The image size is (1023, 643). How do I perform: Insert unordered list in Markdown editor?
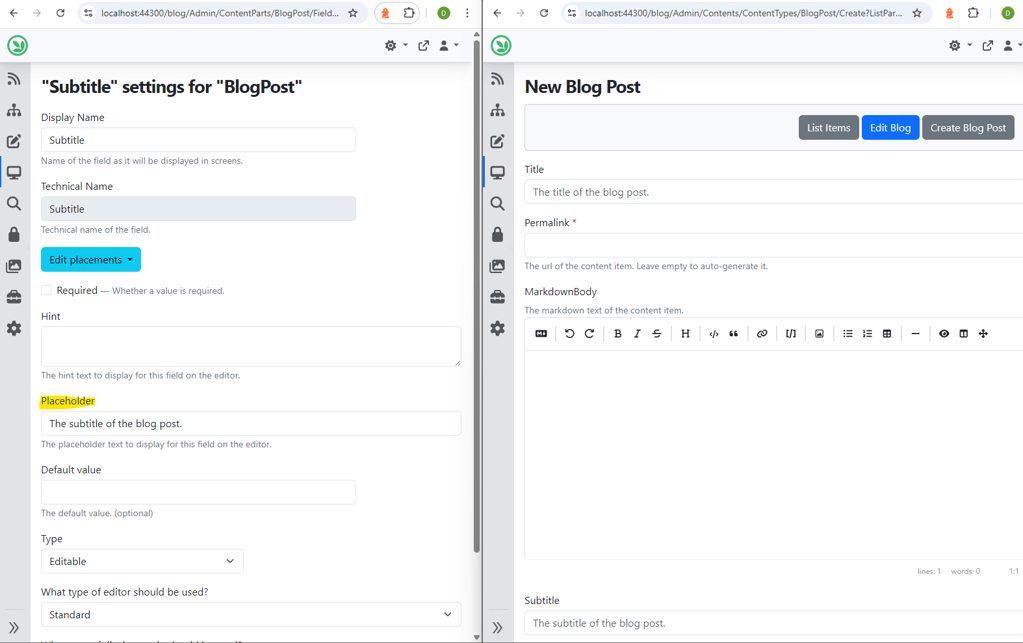[847, 334]
